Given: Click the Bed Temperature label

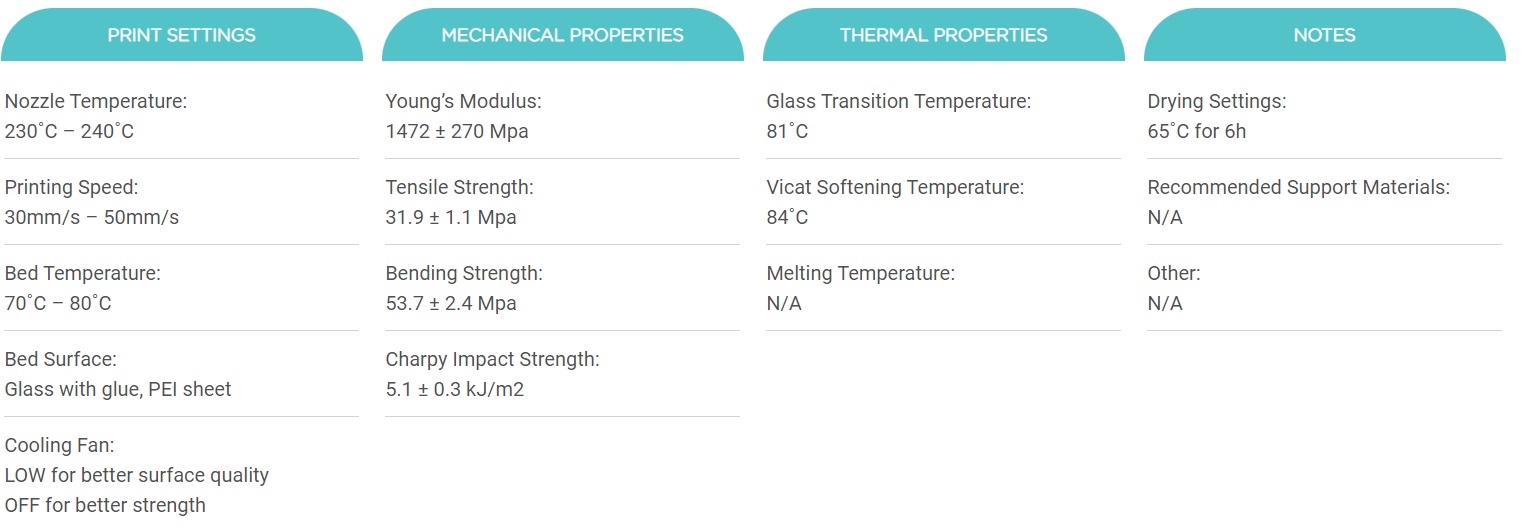Looking at the screenshot, I should coord(83,273).
